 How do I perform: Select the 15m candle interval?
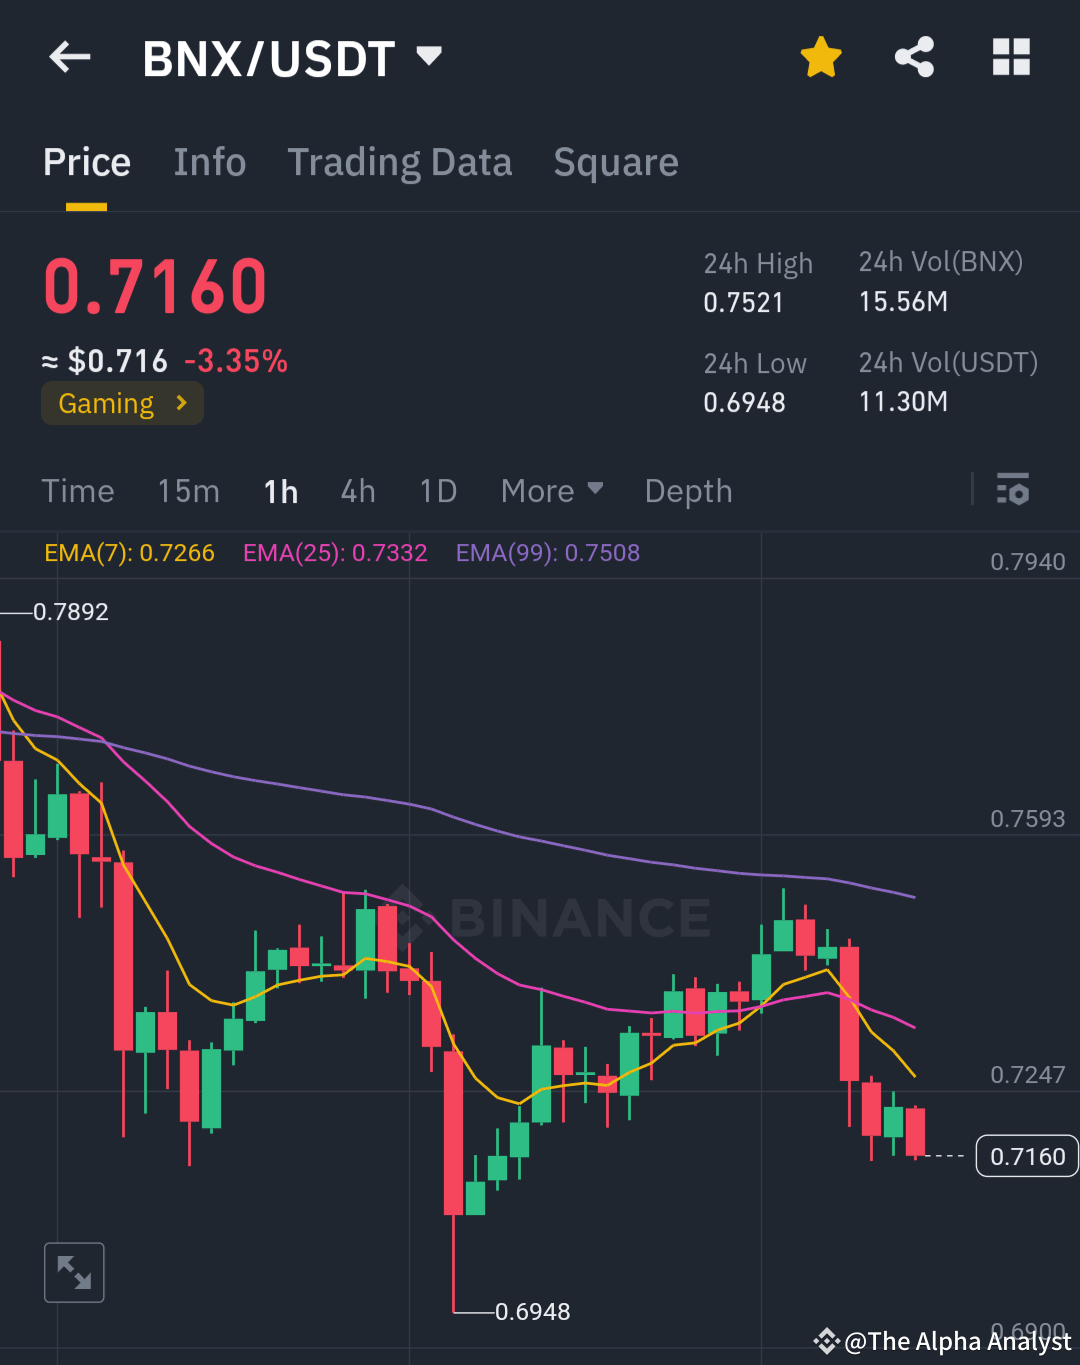(188, 491)
